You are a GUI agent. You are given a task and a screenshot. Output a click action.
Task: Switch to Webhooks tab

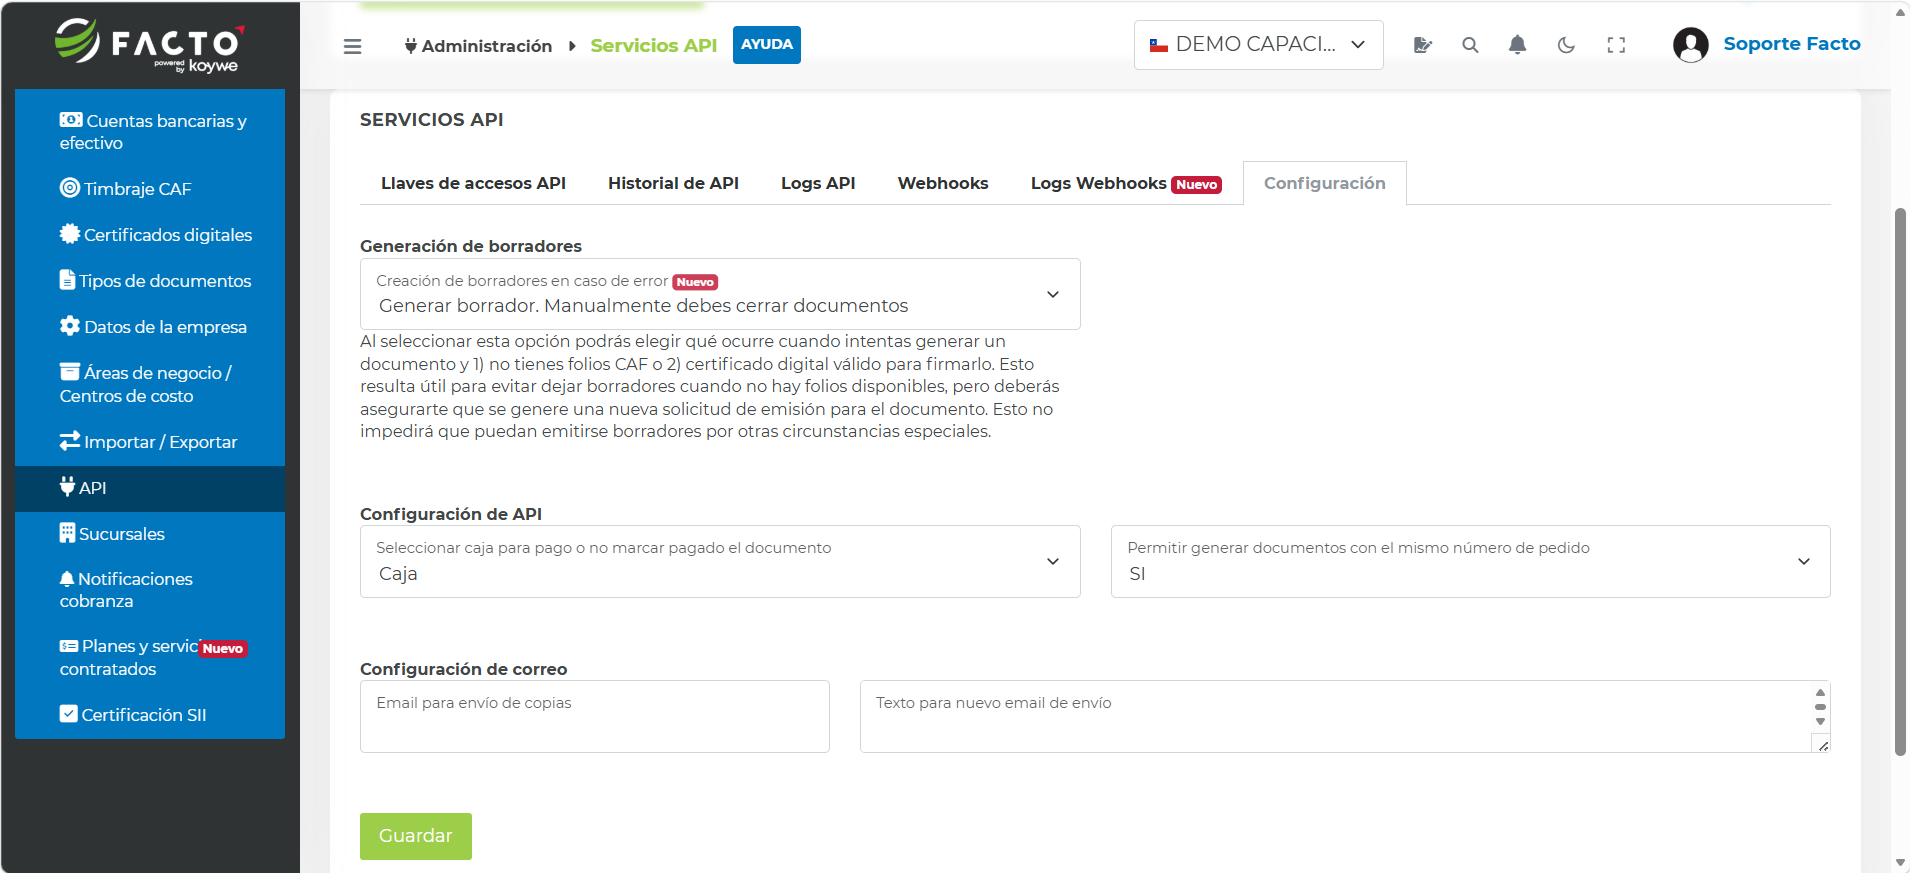point(943,183)
